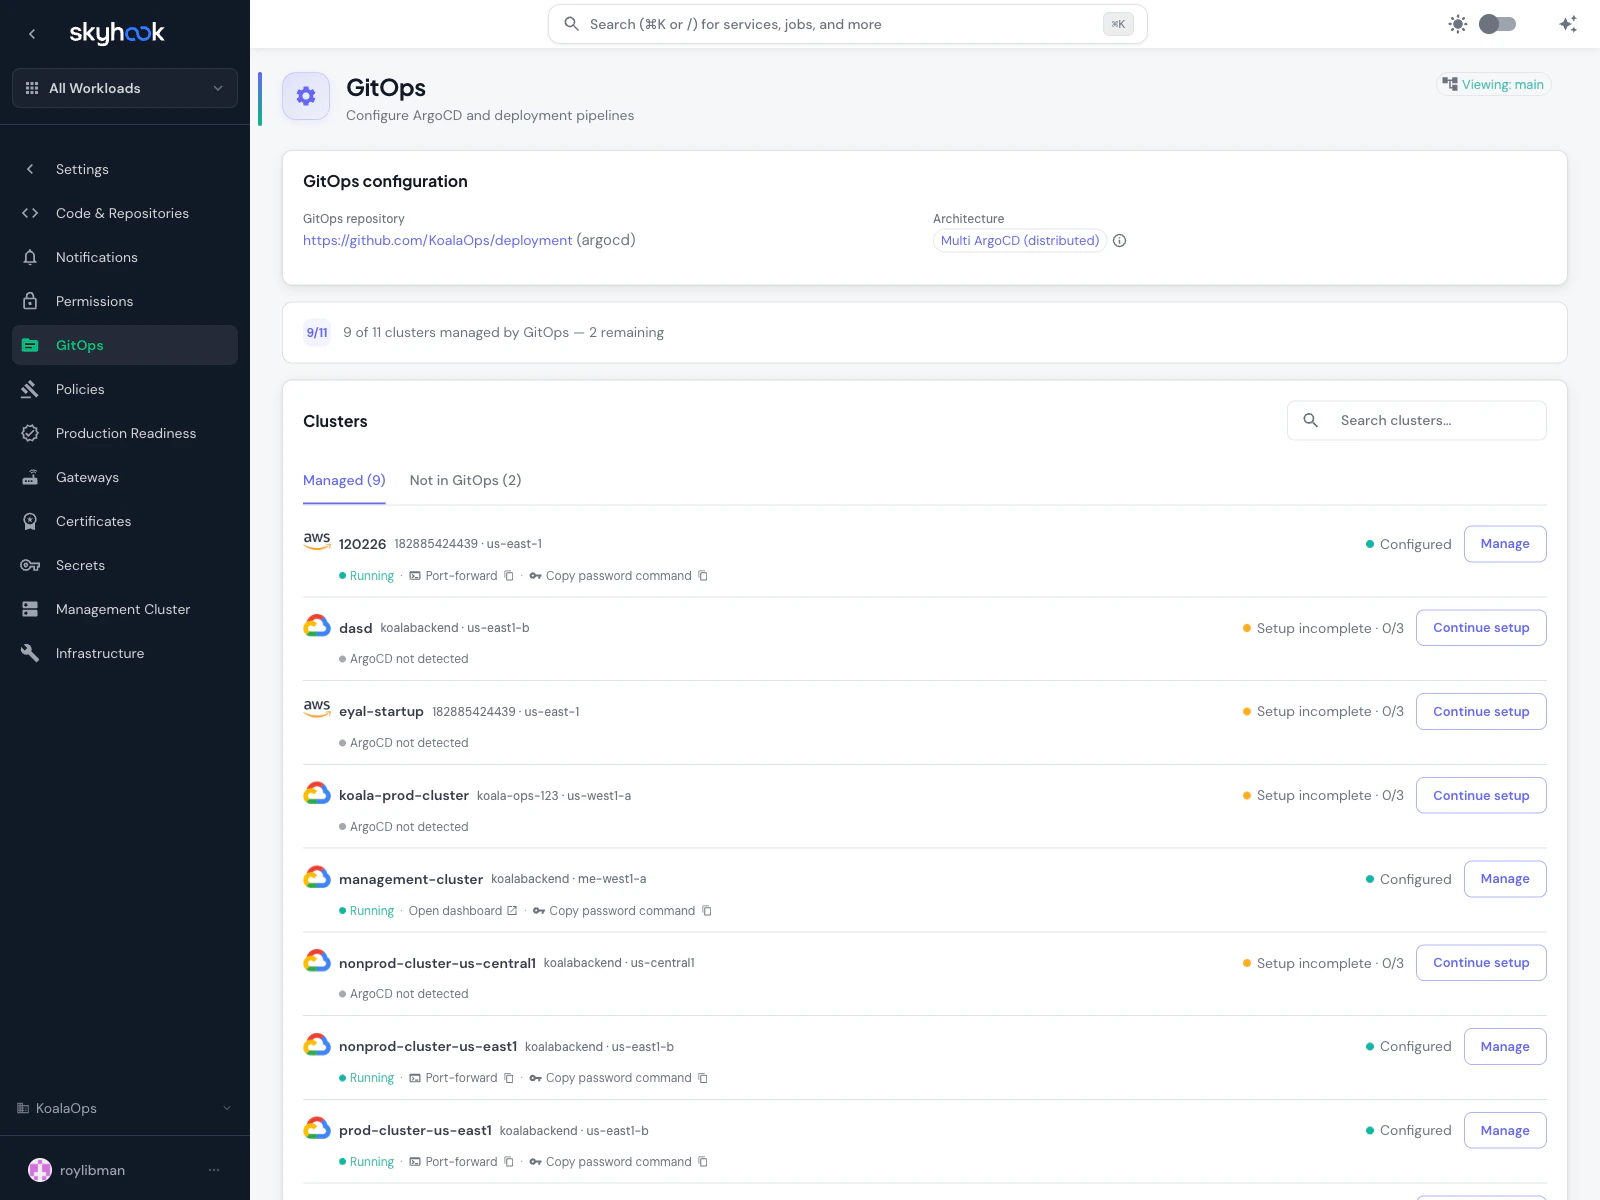Click Running status of management-cluster
Image resolution: width=1600 pixels, height=1200 pixels.
point(367,911)
